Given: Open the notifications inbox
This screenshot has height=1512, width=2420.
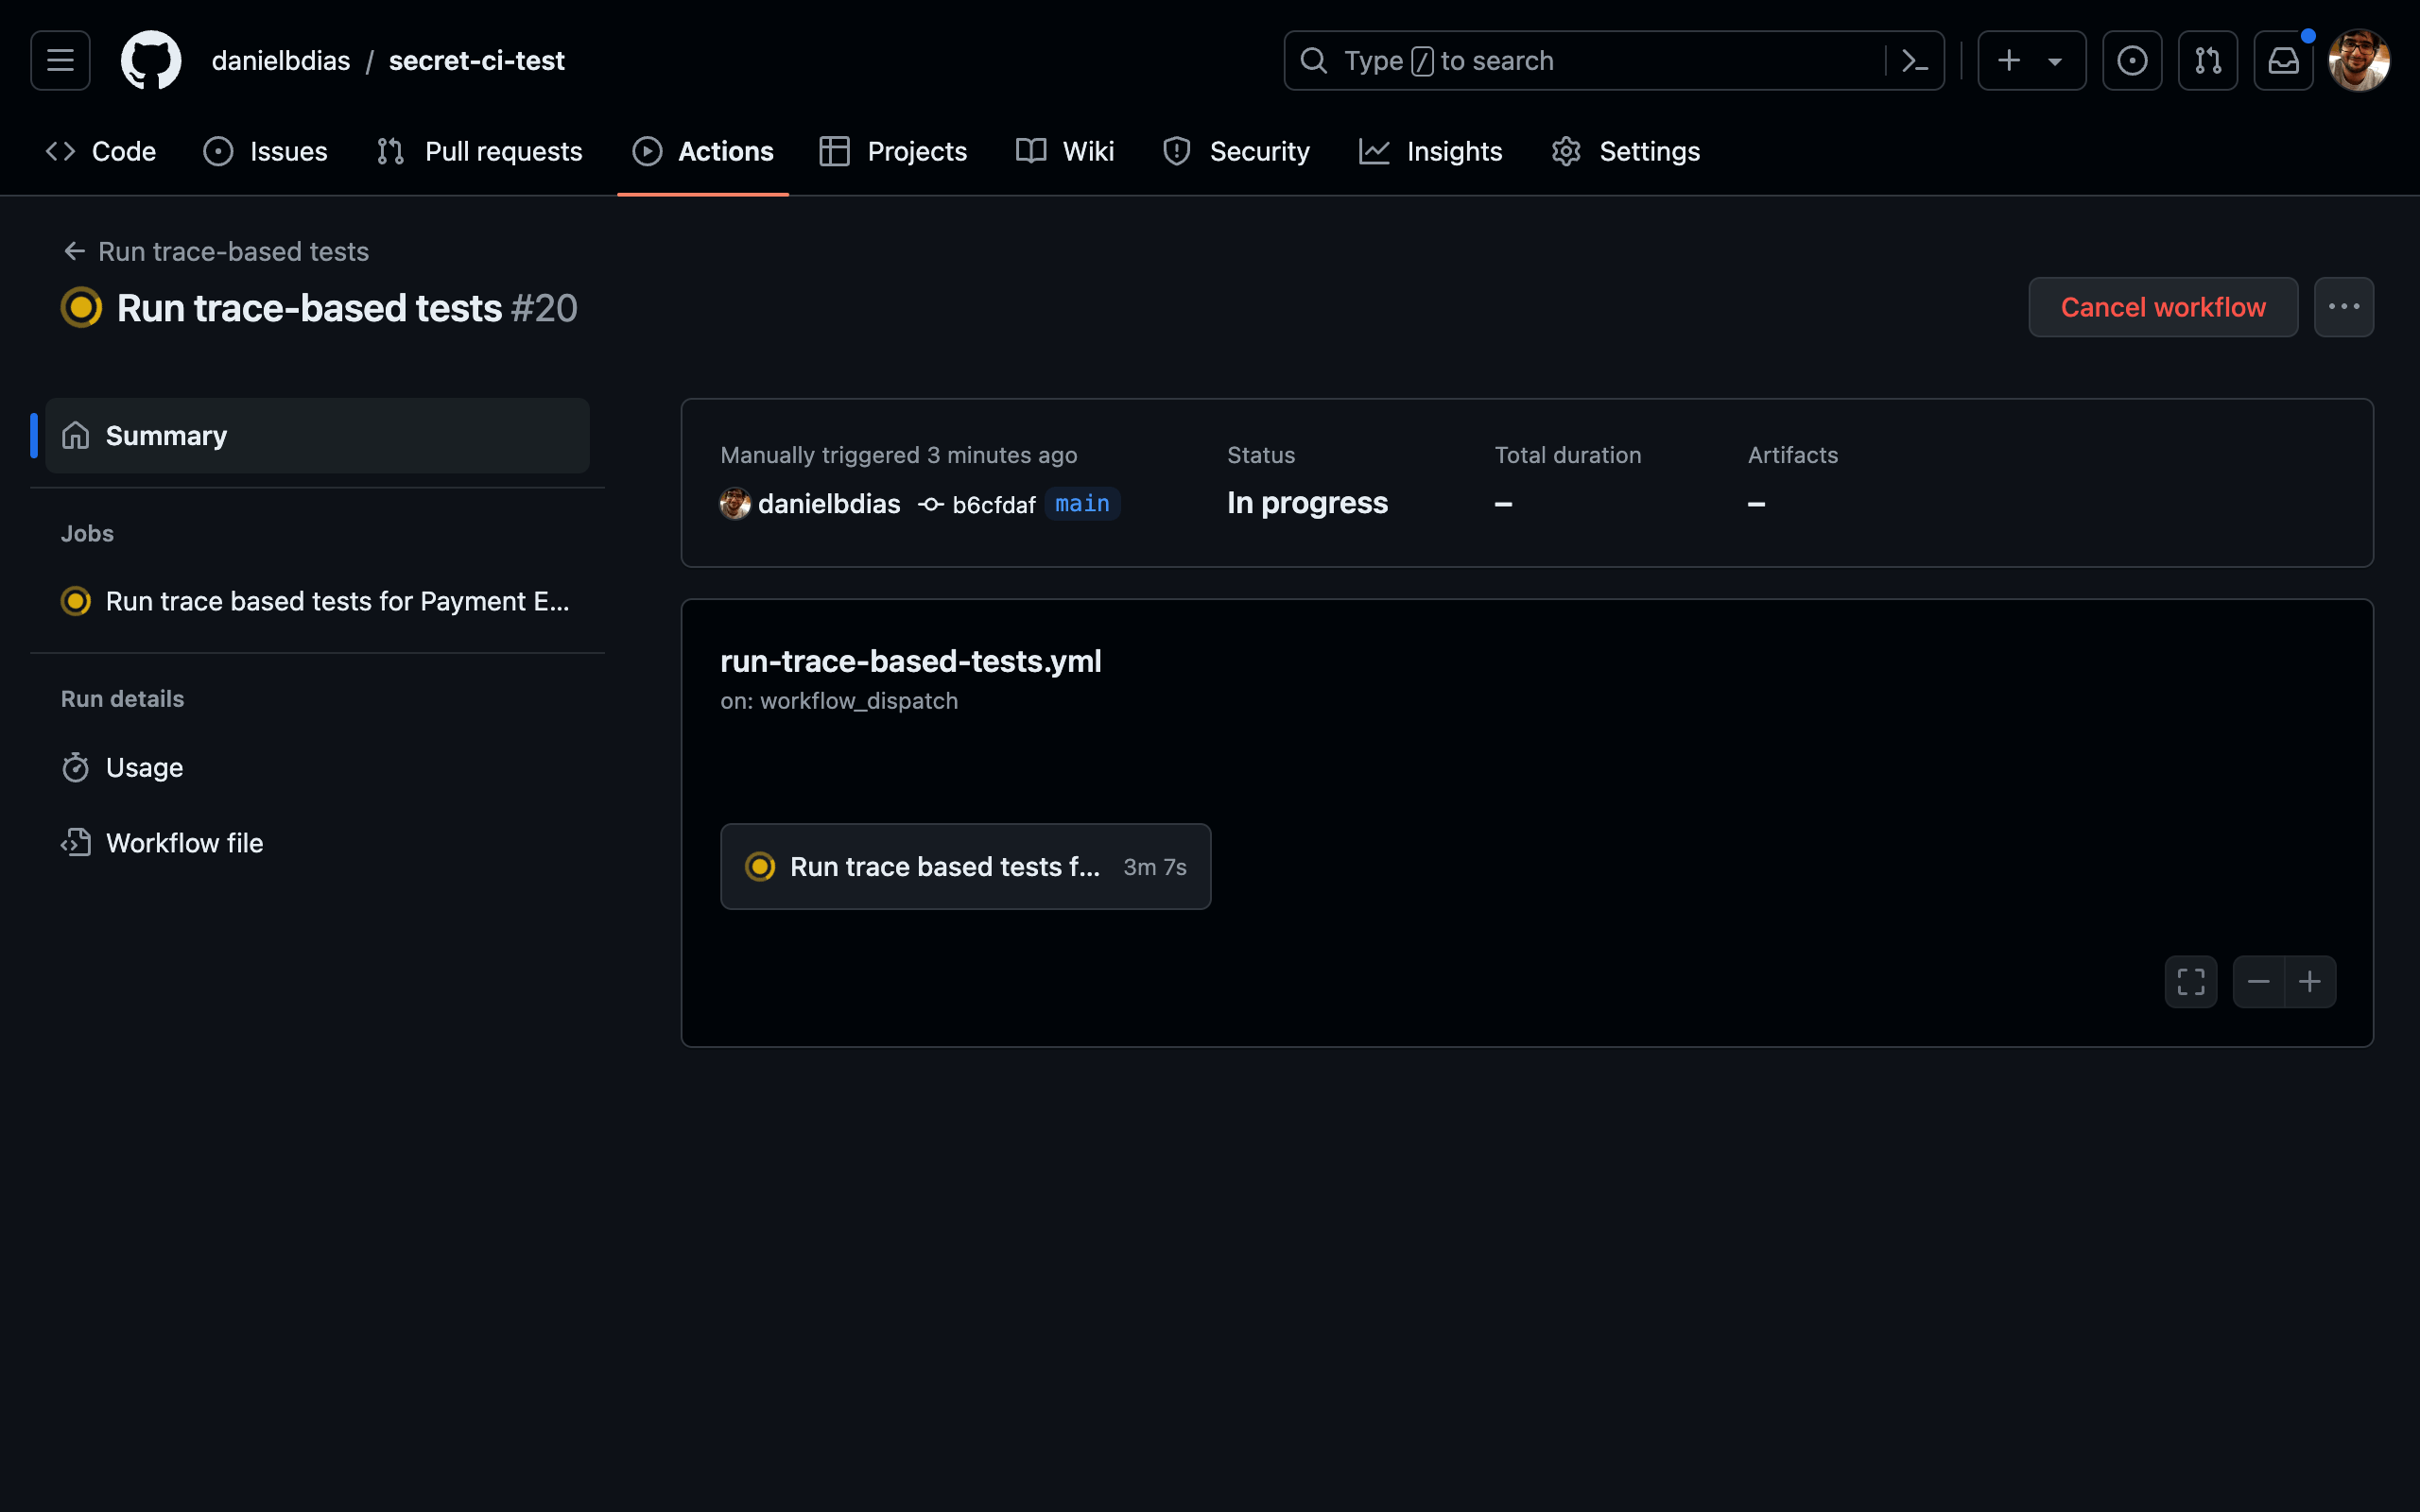Looking at the screenshot, I should 2283,61.
